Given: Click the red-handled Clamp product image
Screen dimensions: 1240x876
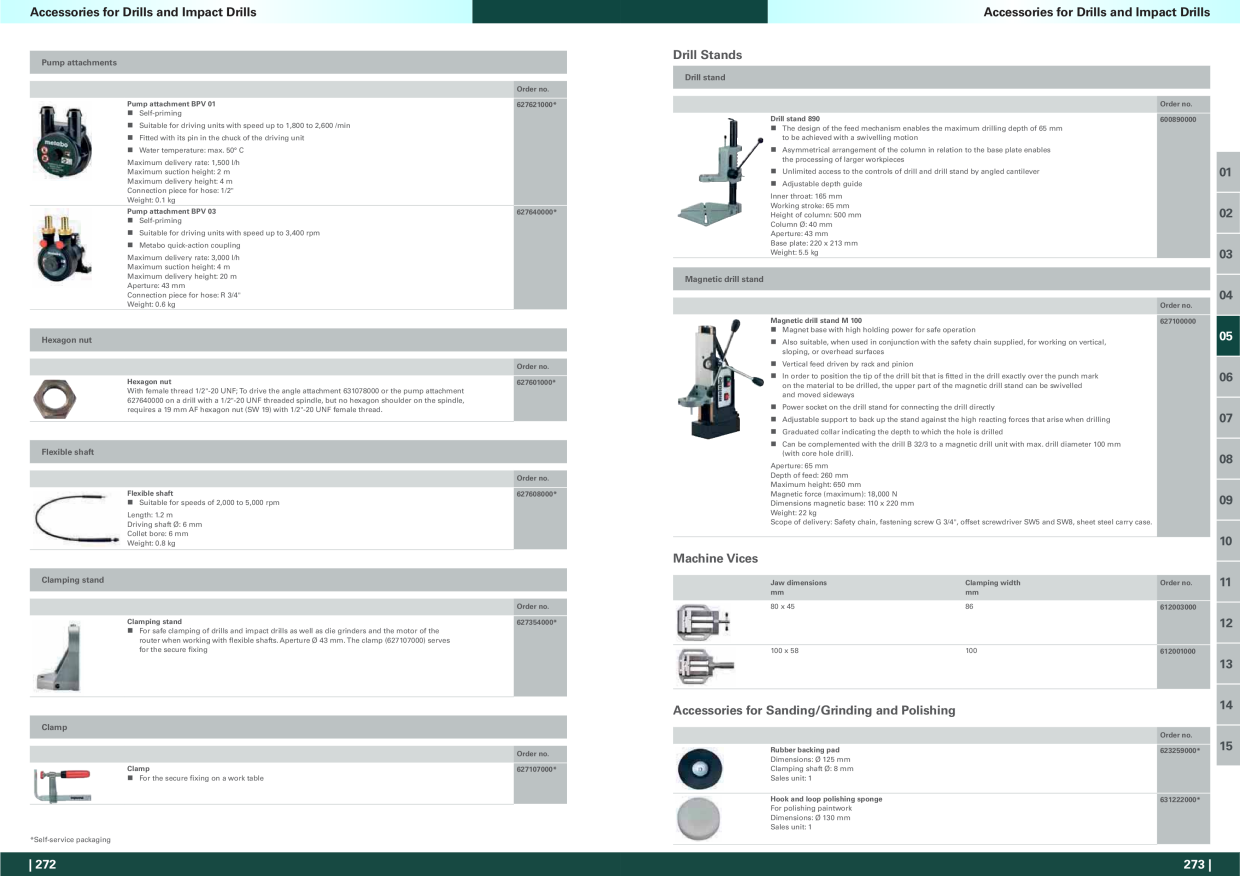Looking at the screenshot, I should pyautogui.click(x=62, y=784).
